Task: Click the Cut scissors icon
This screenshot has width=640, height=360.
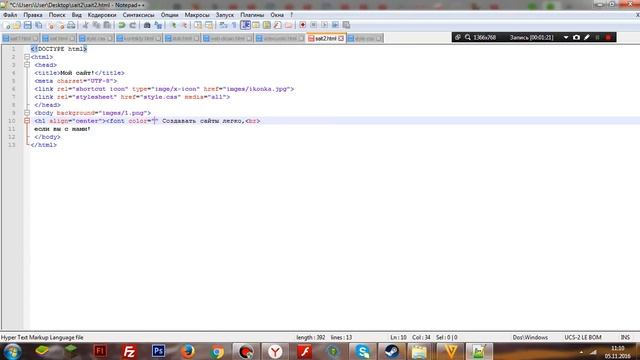Action: coord(86,25)
